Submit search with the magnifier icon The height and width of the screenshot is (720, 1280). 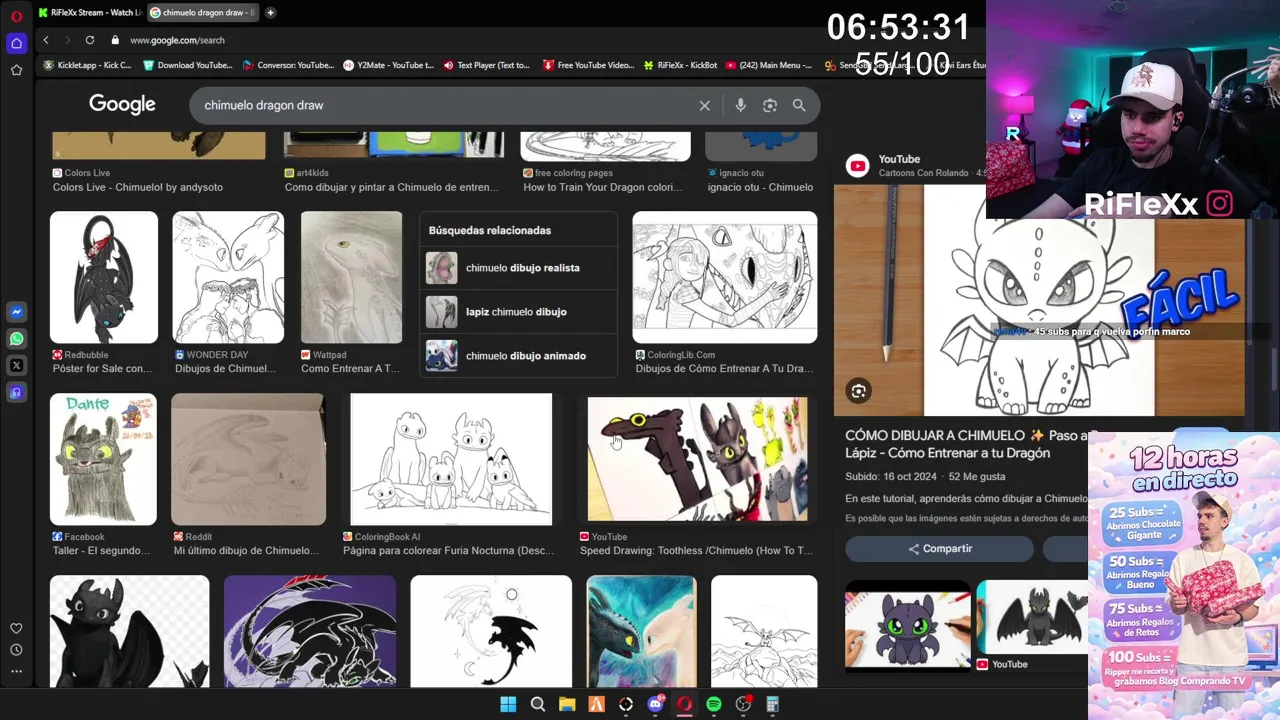point(799,105)
